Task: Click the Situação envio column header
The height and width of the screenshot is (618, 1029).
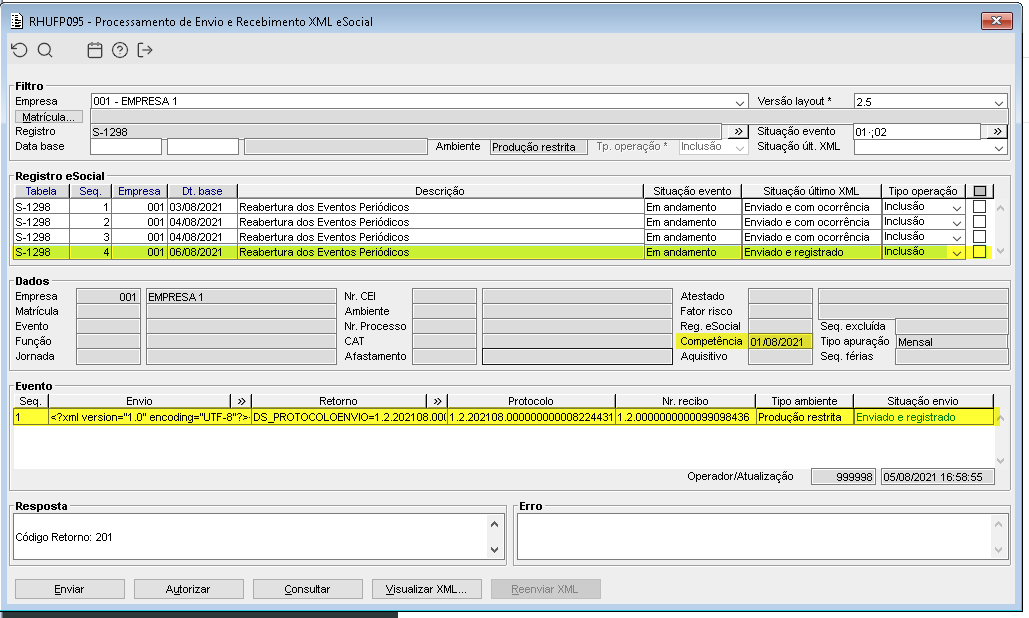Action: pyautogui.click(x=923, y=401)
